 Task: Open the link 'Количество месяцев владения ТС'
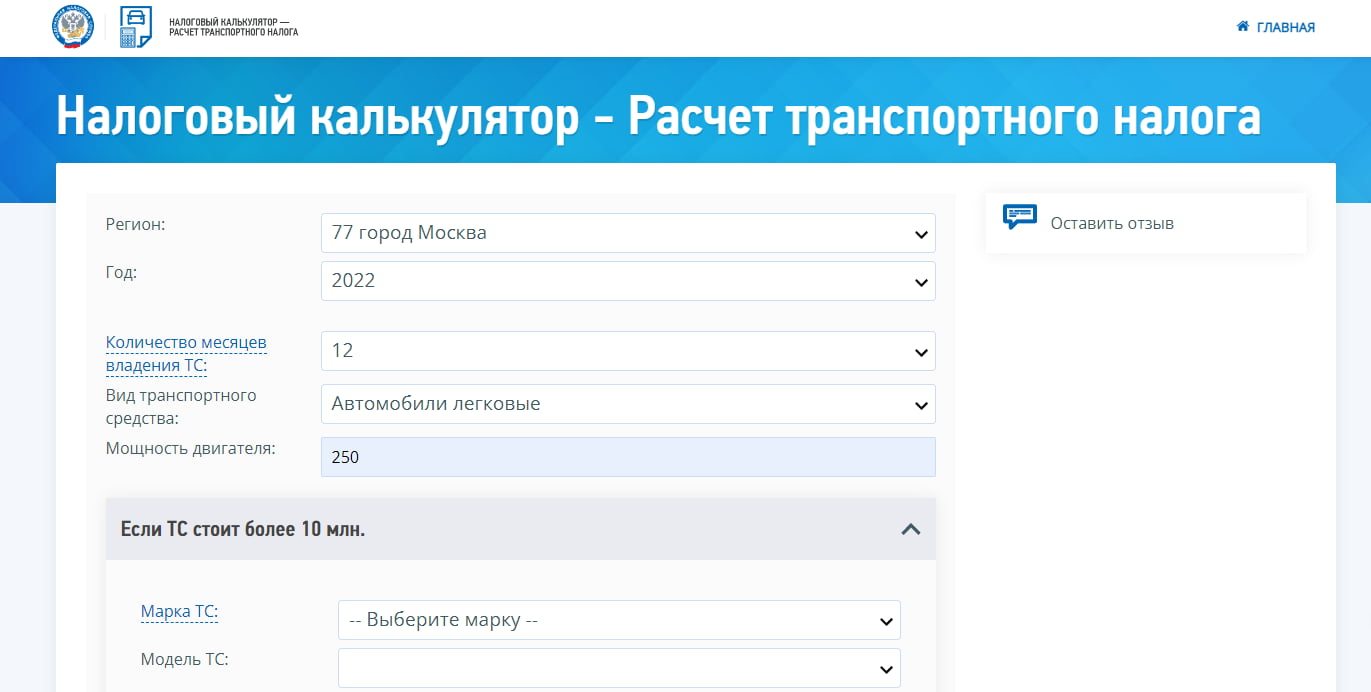tap(186, 353)
